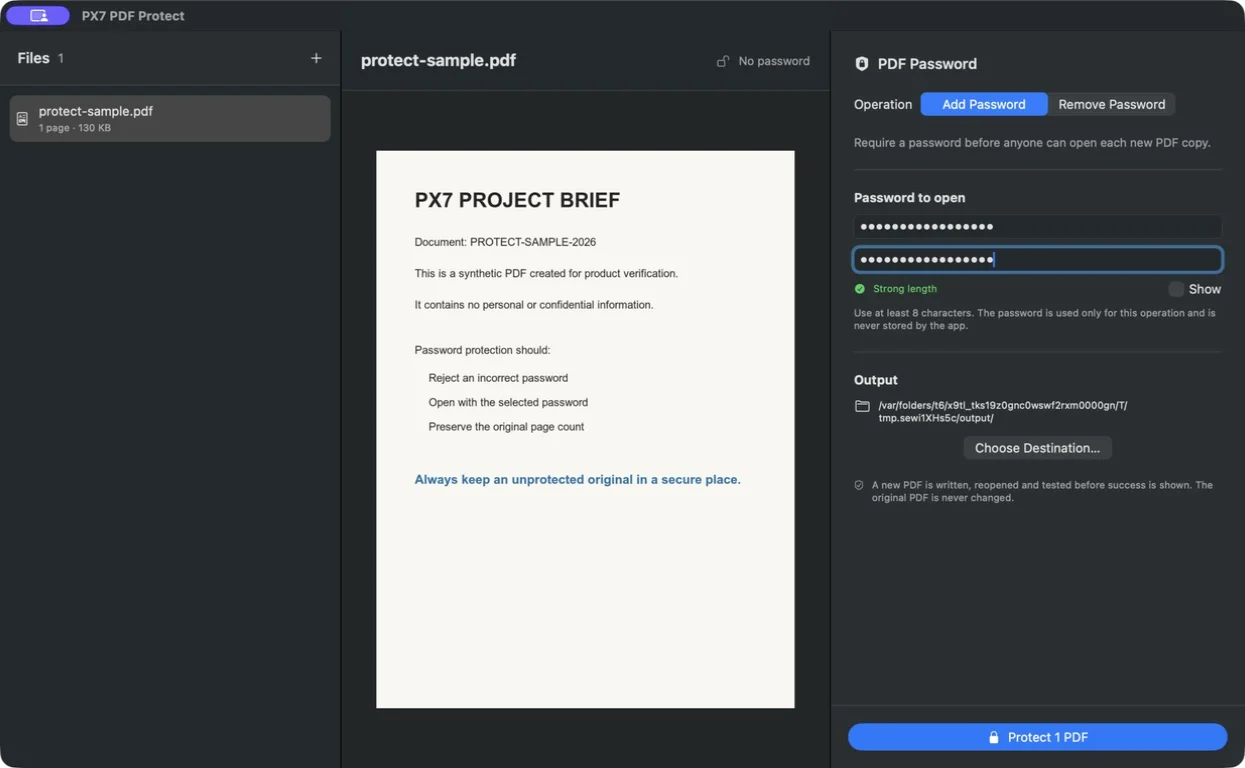Click the green Strong length check icon
Viewport: 1245px width, 768px height.
[x=859, y=289]
